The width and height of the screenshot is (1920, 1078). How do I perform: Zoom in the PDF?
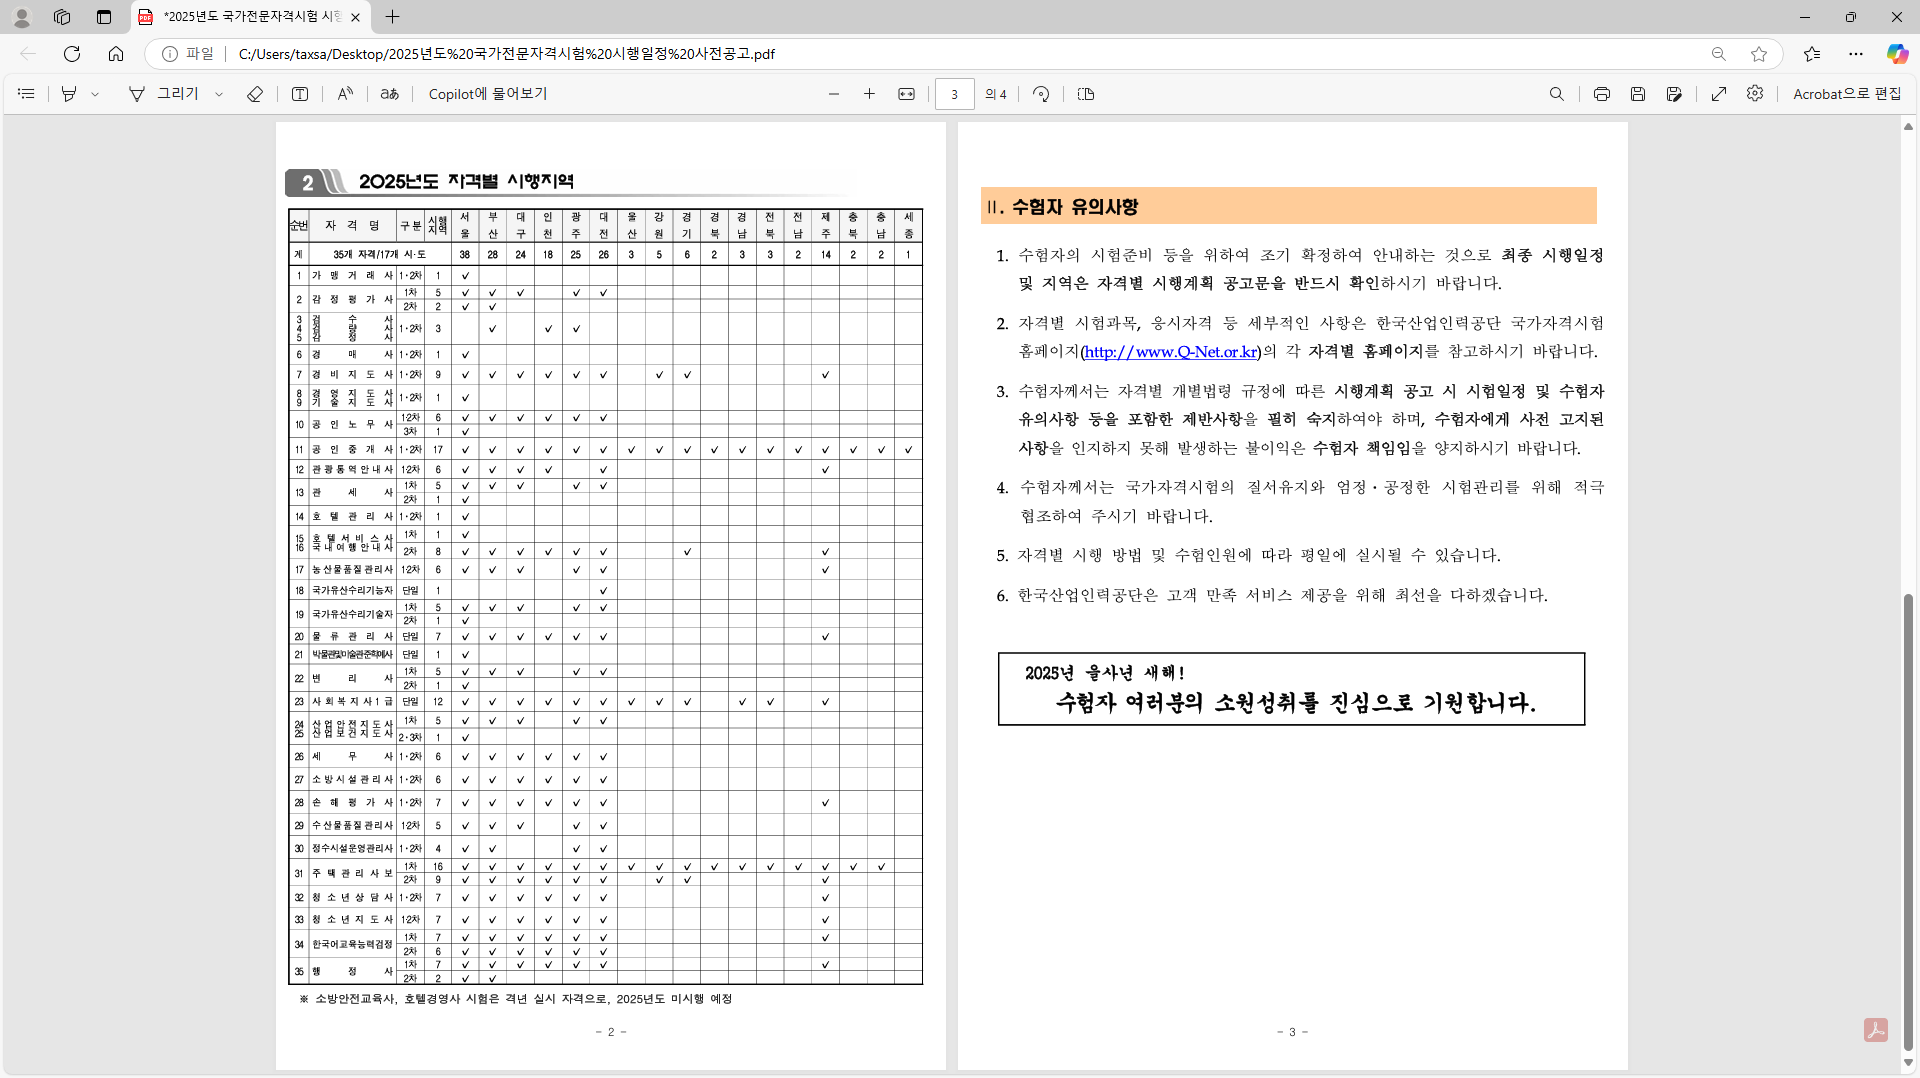(x=870, y=94)
